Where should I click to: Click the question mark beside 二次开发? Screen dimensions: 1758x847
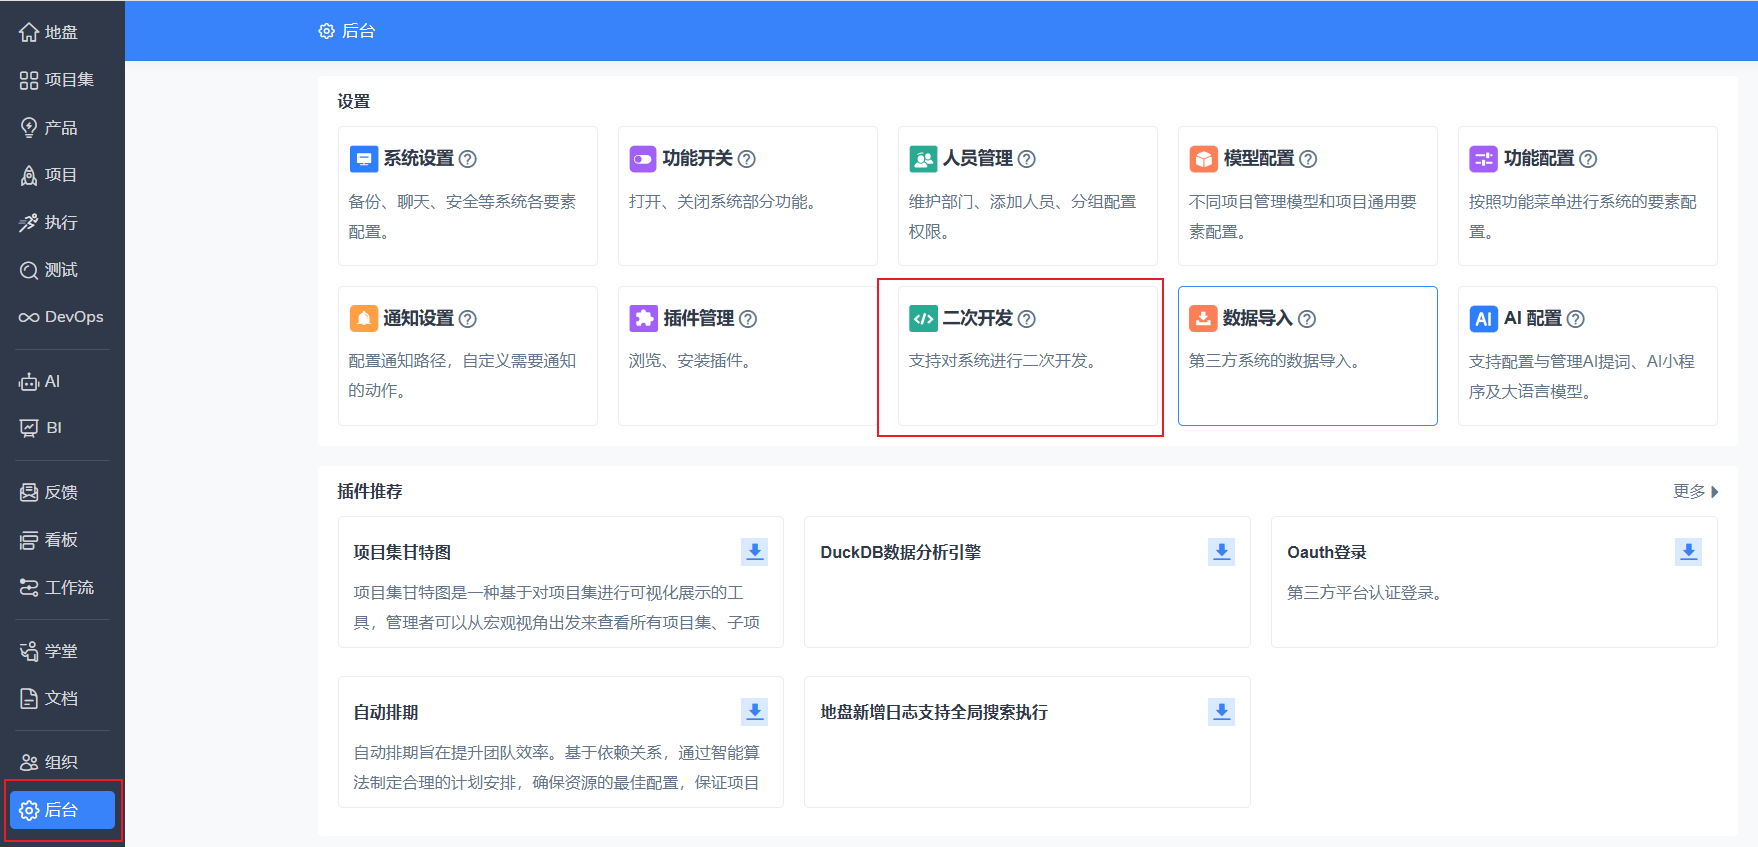coord(1026,319)
